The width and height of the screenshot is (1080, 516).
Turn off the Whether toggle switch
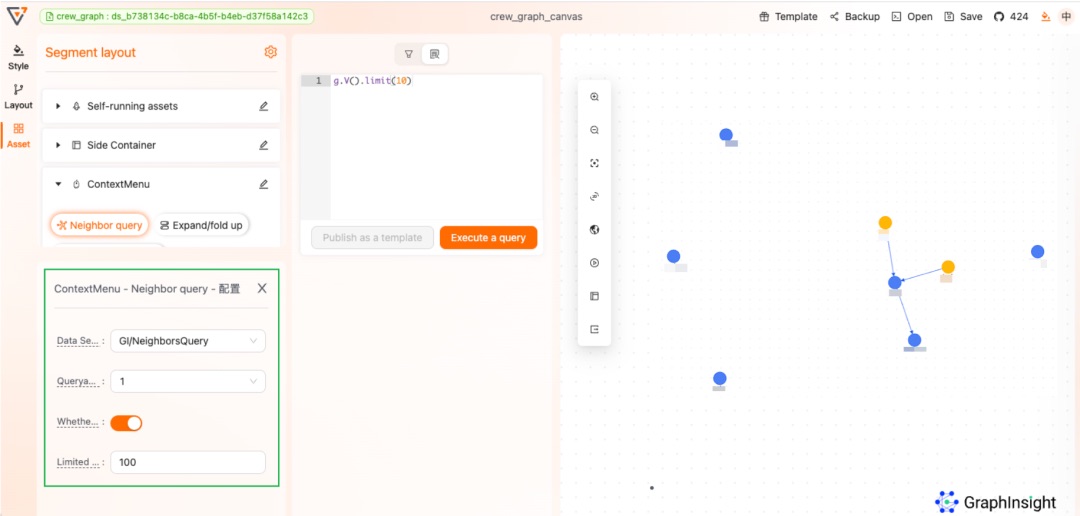click(x=126, y=423)
